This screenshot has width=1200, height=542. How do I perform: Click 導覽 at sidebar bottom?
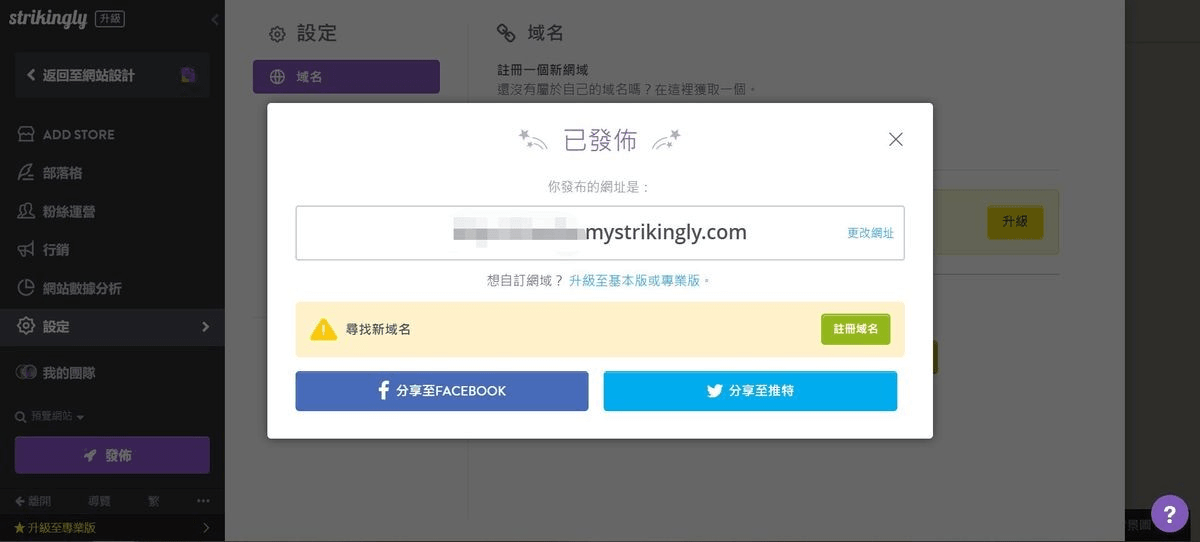pos(99,501)
